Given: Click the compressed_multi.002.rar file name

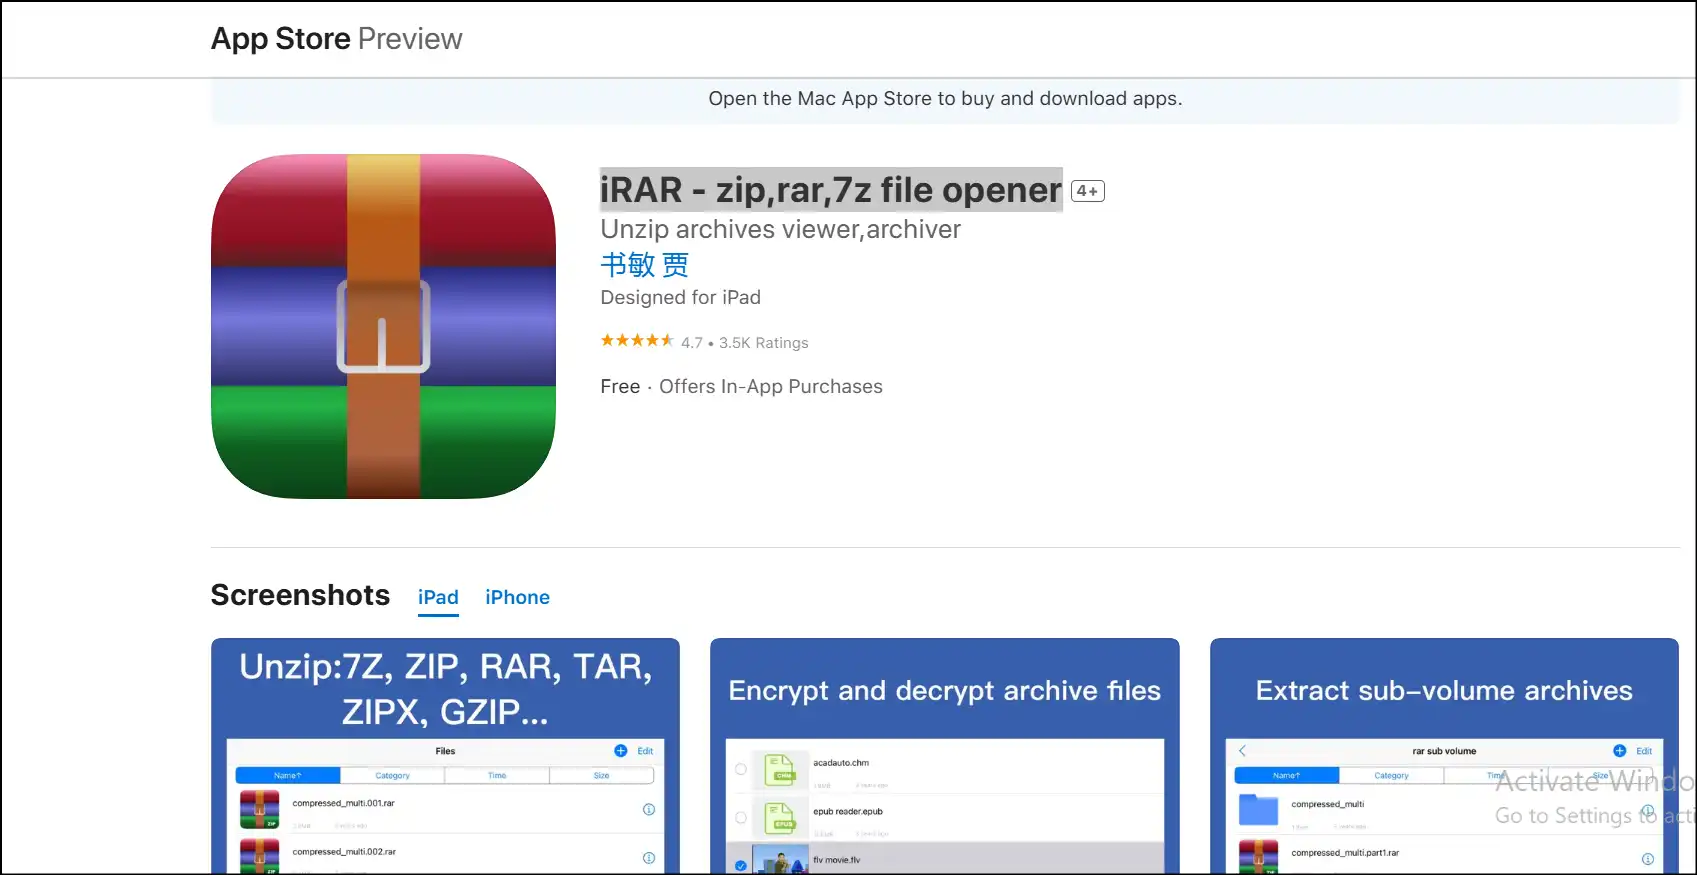Looking at the screenshot, I should click(343, 852).
